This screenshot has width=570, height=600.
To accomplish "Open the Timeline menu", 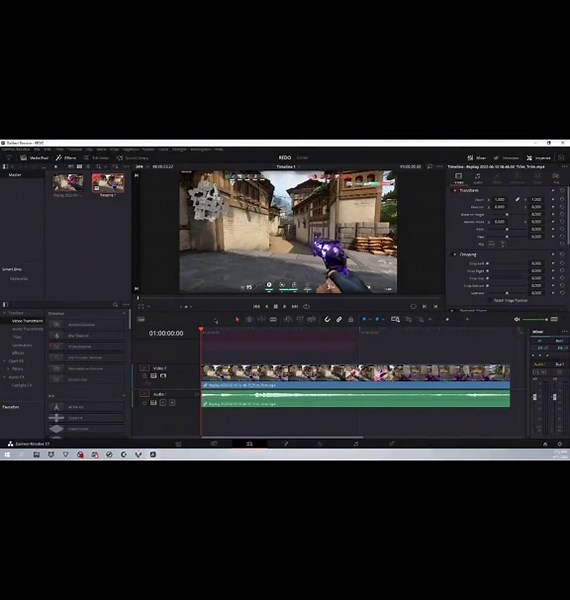I will 75,149.
